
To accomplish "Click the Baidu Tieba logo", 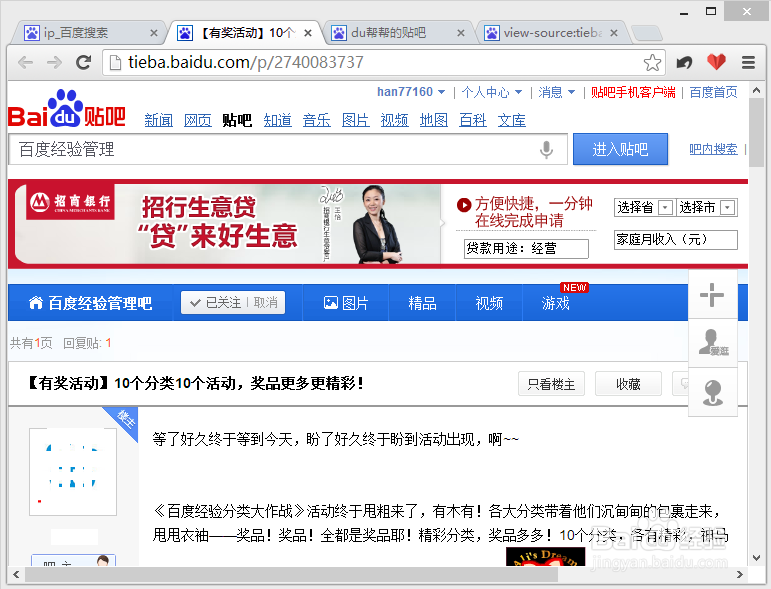I will 67,109.
